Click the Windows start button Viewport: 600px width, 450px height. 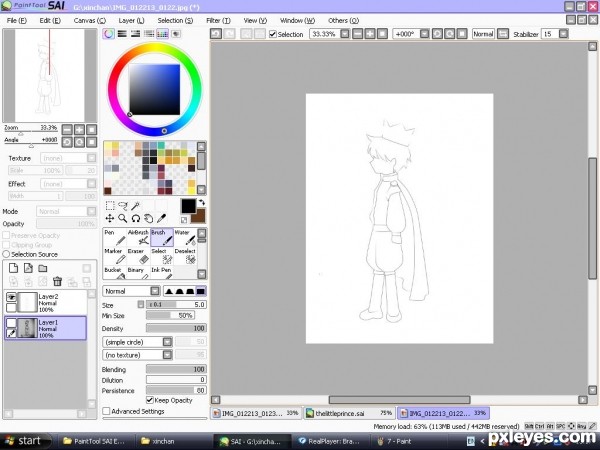click(x=24, y=441)
